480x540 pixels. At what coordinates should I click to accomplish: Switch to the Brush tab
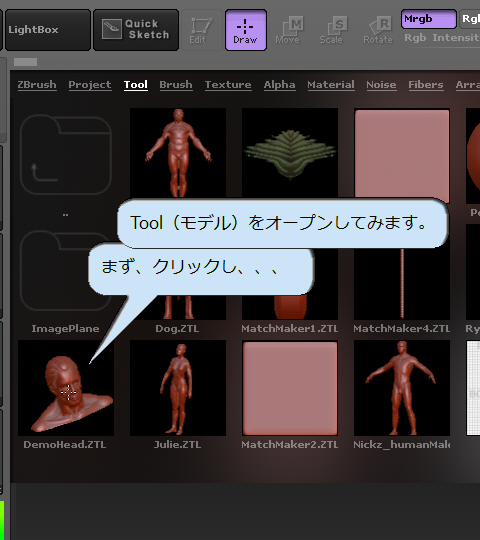[176, 85]
